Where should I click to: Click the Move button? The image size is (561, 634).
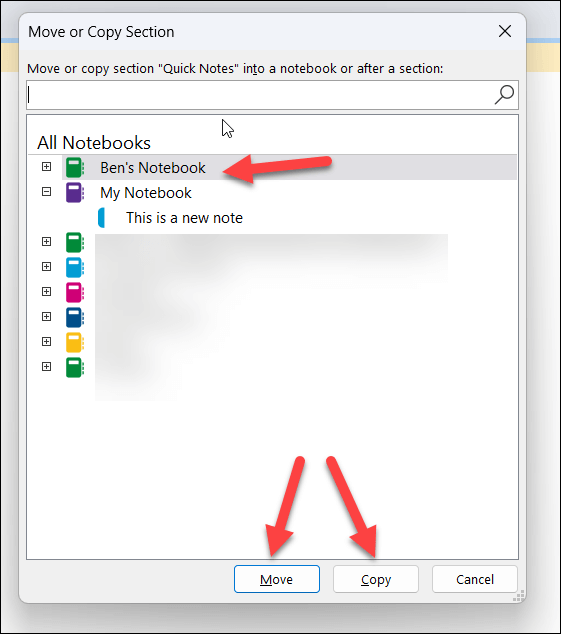pyautogui.click(x=277, y=579)
